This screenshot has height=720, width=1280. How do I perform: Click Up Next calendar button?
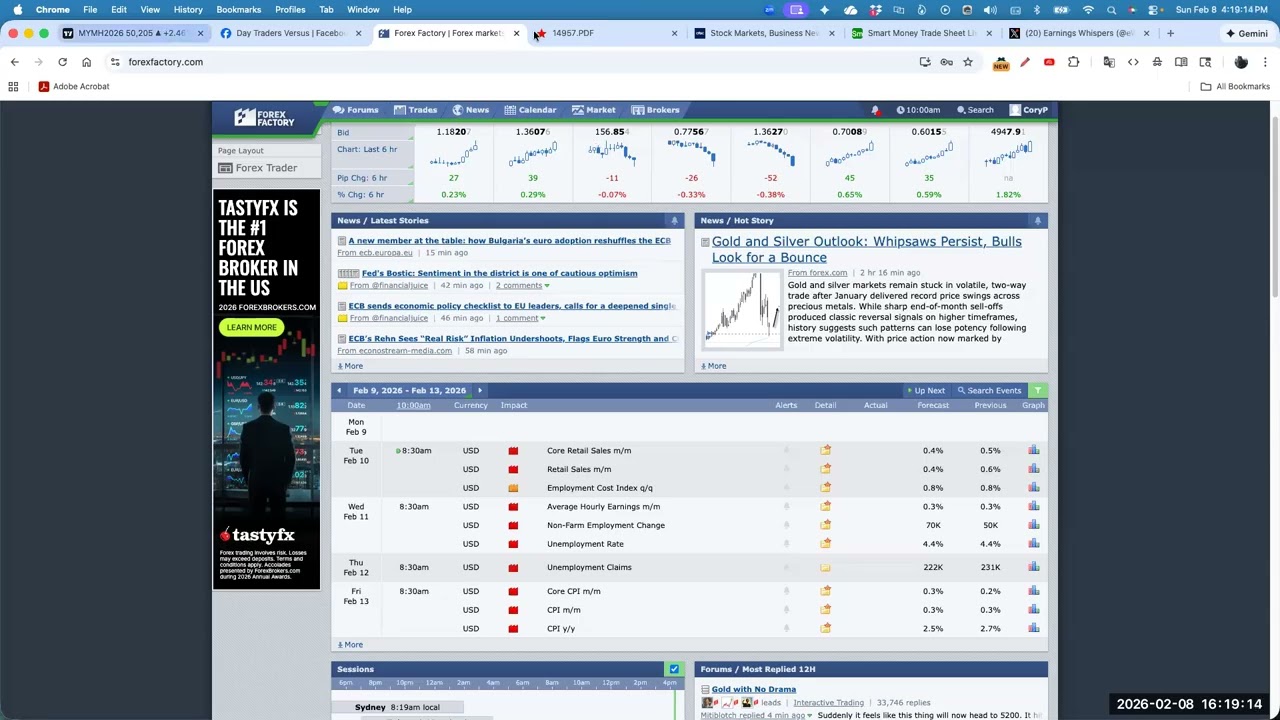click(x=926, y=391)
